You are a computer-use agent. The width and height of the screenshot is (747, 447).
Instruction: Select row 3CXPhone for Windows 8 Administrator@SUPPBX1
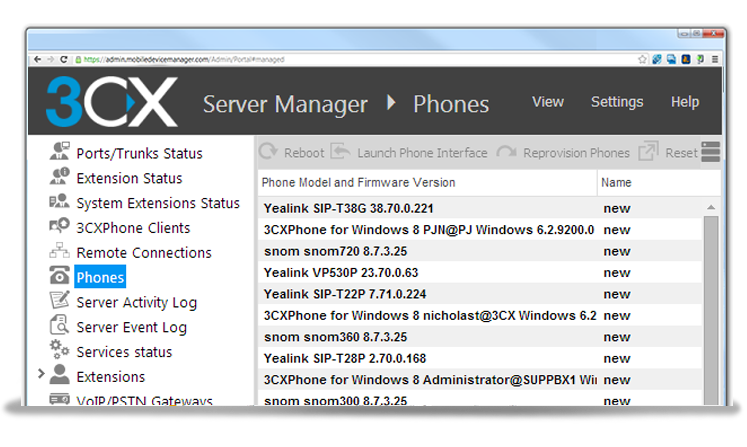[x=480, y=380]
